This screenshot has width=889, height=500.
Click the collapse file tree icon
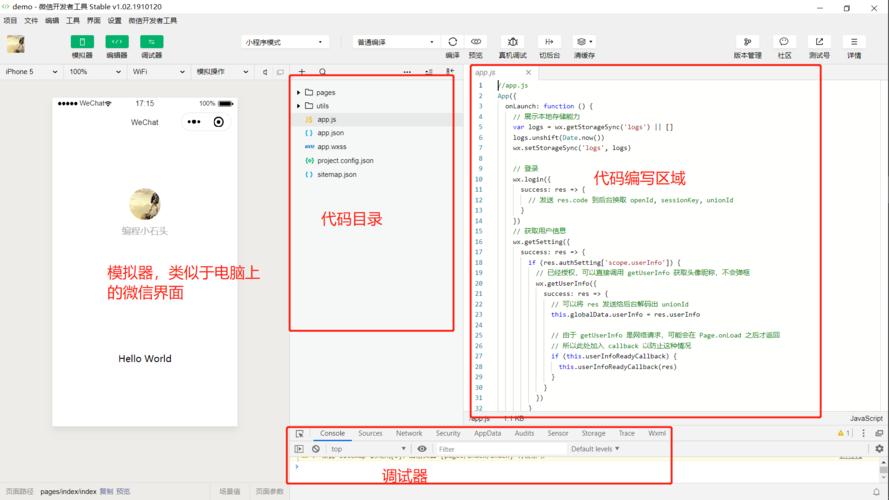pos(450,71)
